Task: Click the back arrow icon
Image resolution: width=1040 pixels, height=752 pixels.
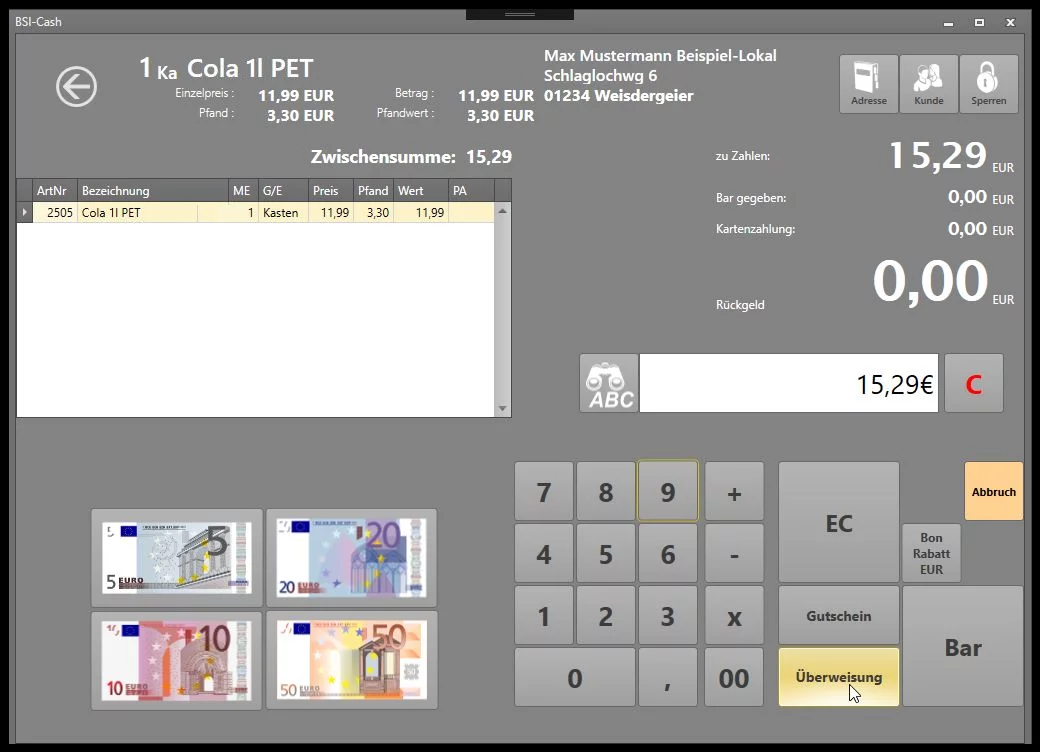Action: pyautogui.click(x=76, y=86)
